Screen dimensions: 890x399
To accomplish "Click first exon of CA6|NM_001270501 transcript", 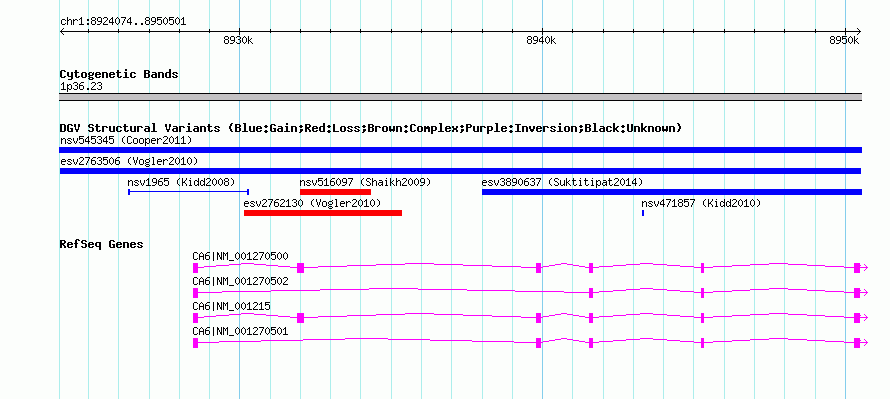I will click(195, 343).
